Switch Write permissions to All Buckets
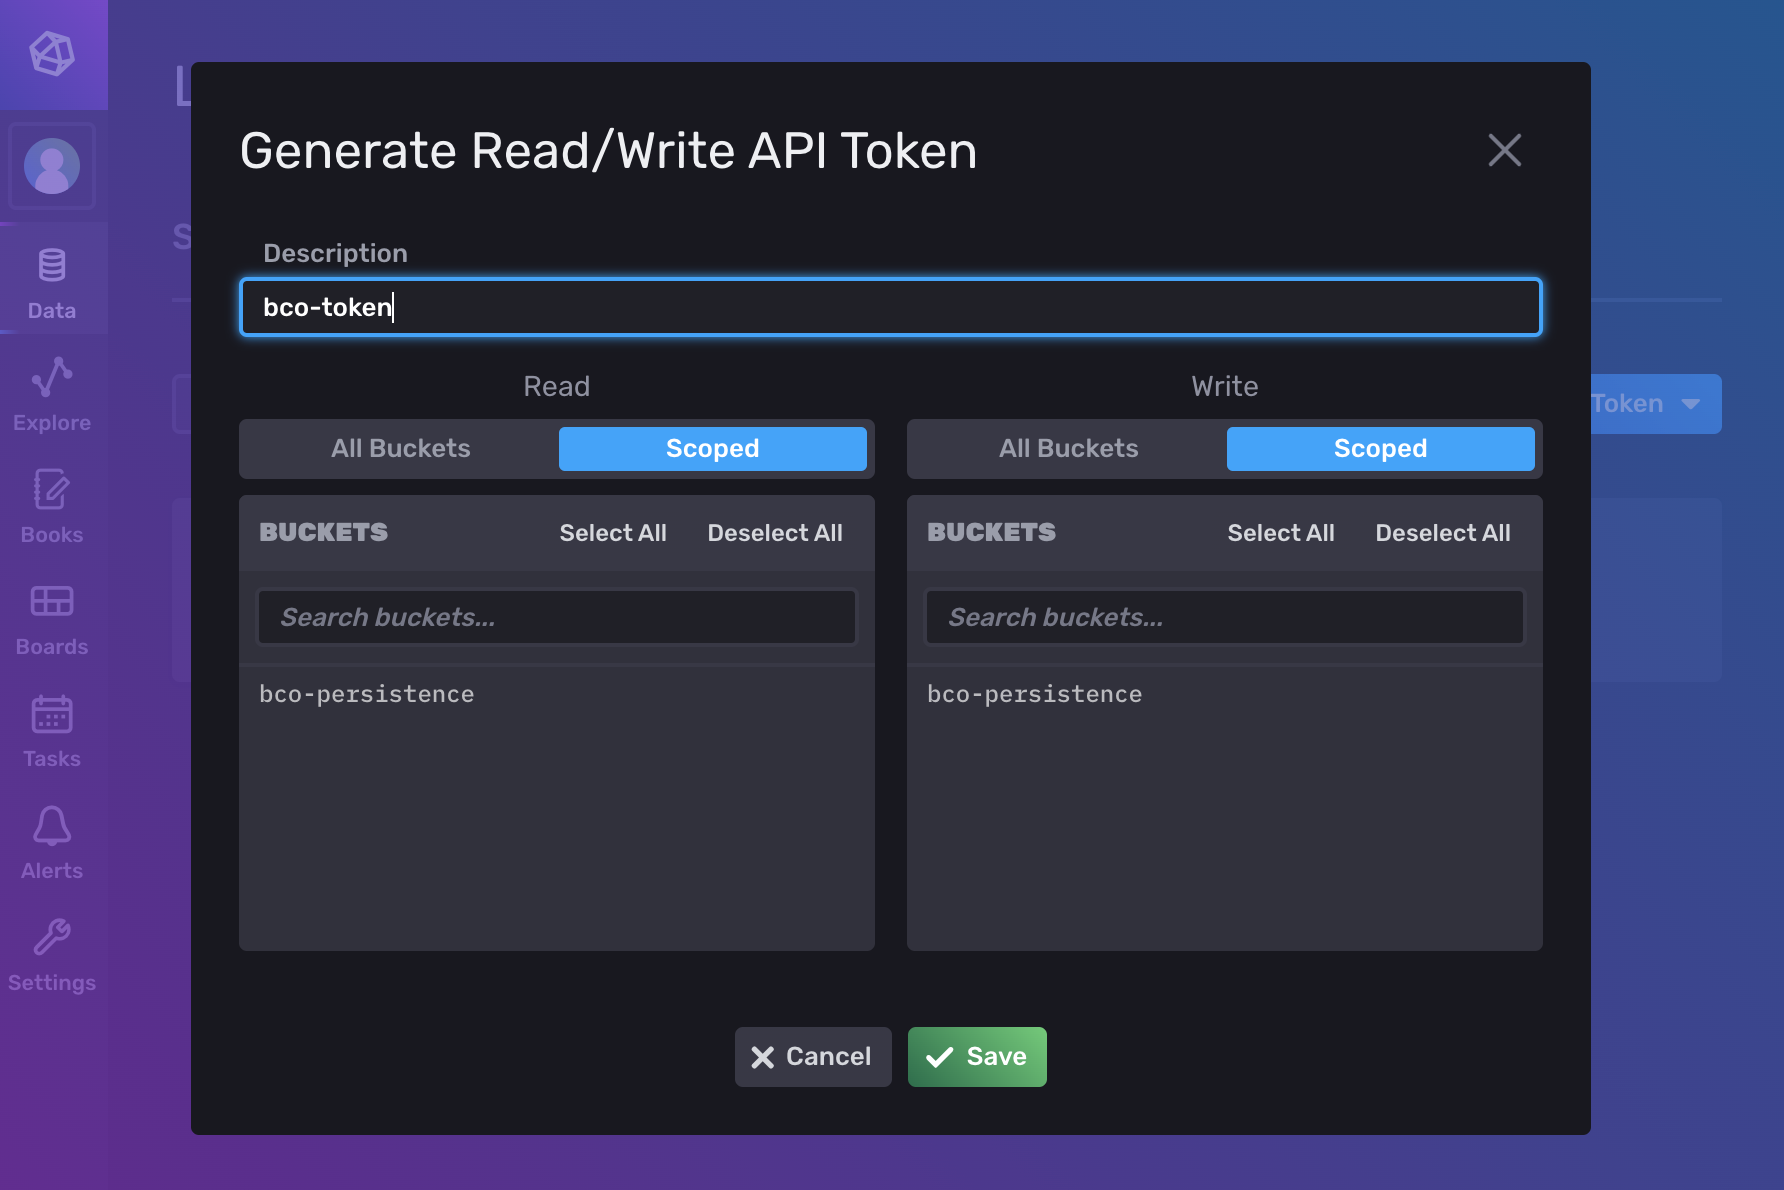The image size is (1784, 1190). pos(1068,448)
